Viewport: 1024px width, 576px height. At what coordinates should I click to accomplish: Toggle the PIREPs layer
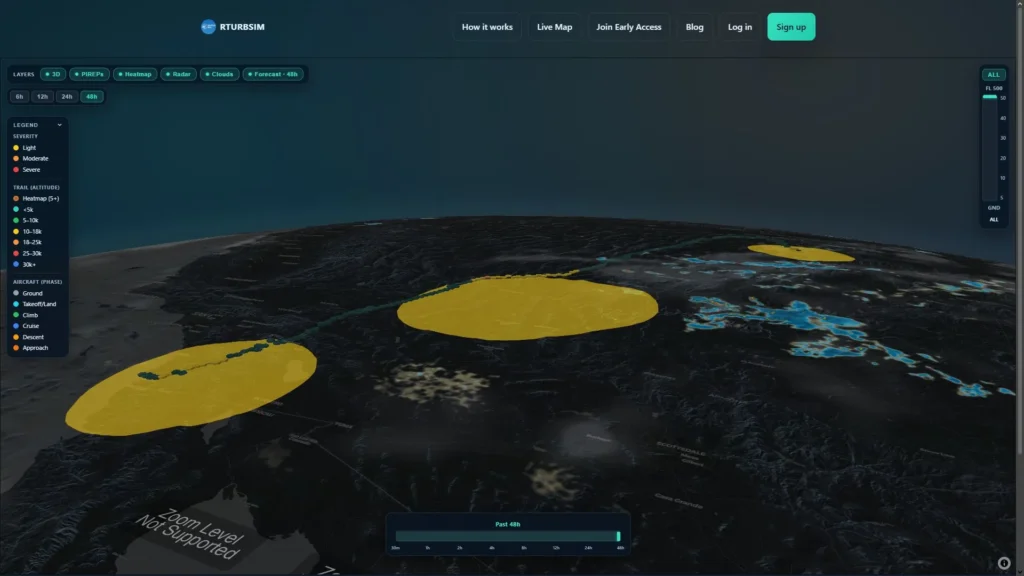pyautogui.click(x=89, y=74)
